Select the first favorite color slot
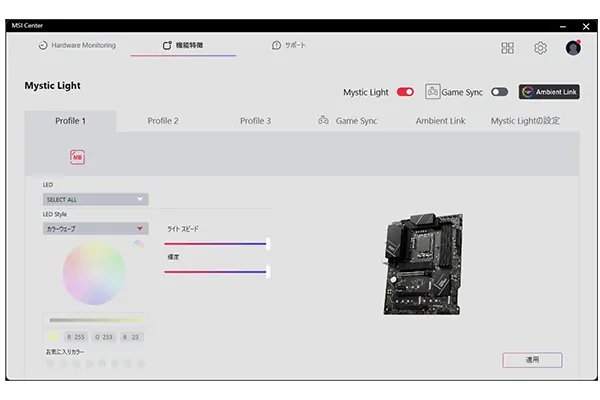Viewport: 600px width, 400px height. pyautogui.click(x=50, y=364)
